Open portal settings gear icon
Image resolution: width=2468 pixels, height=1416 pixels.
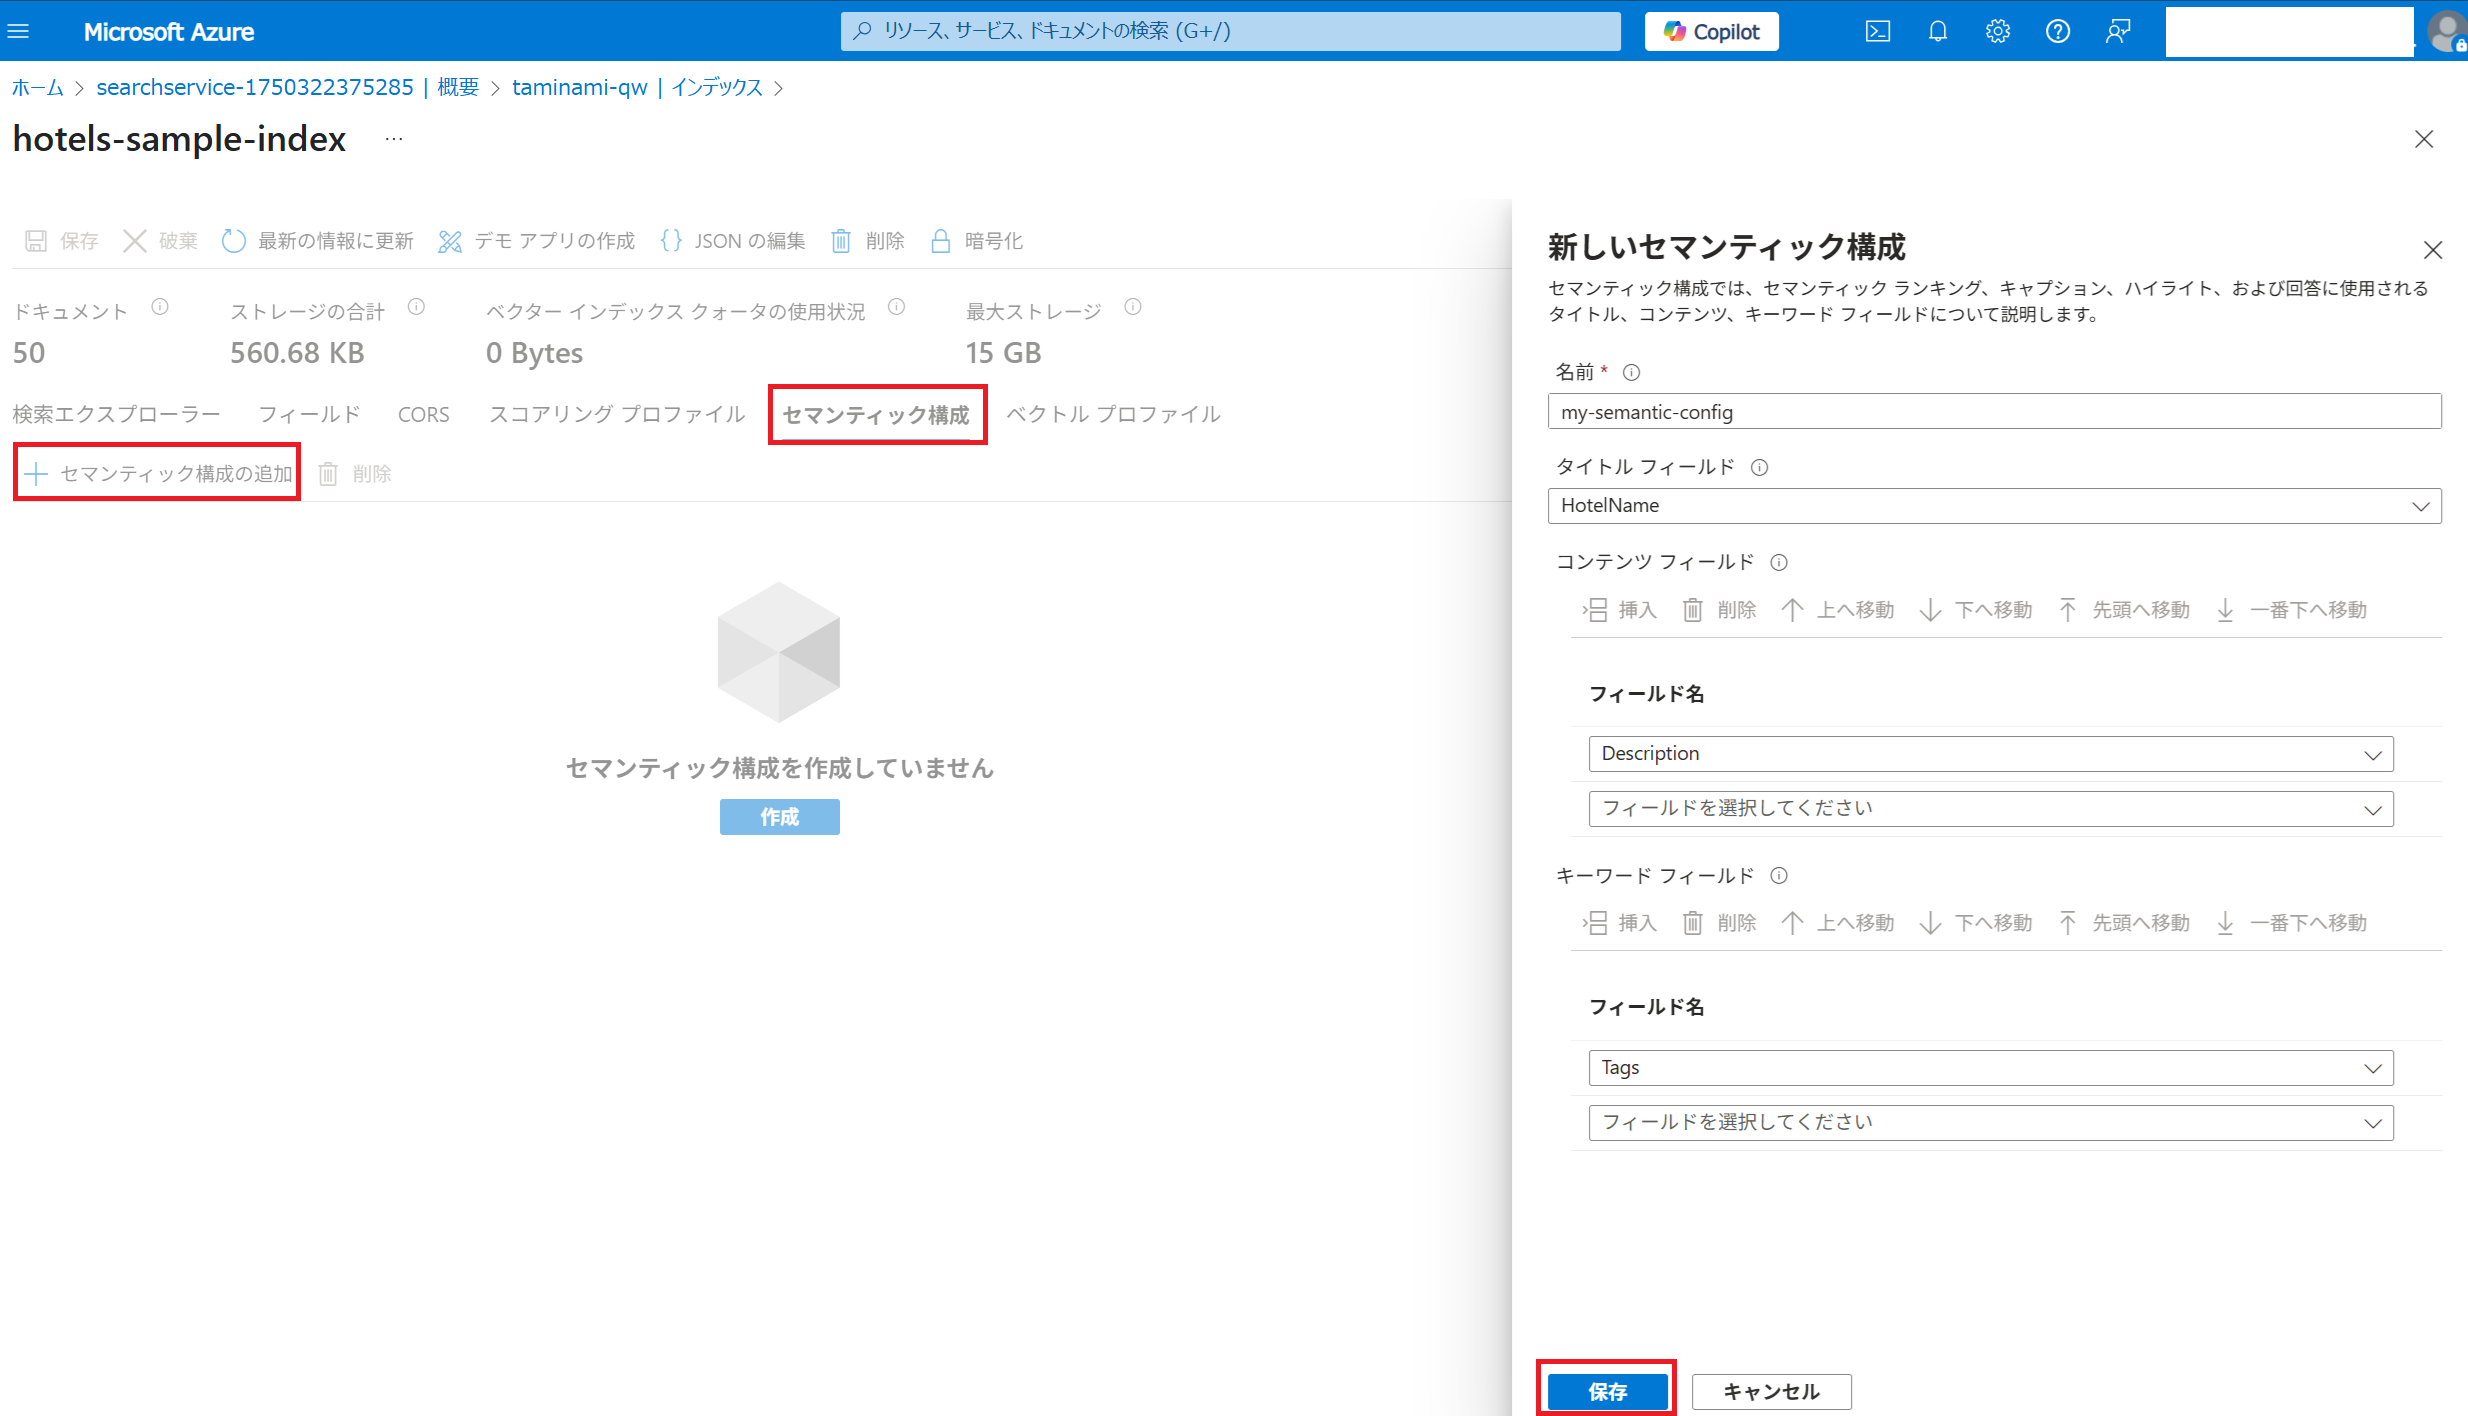click(1997, 31)
